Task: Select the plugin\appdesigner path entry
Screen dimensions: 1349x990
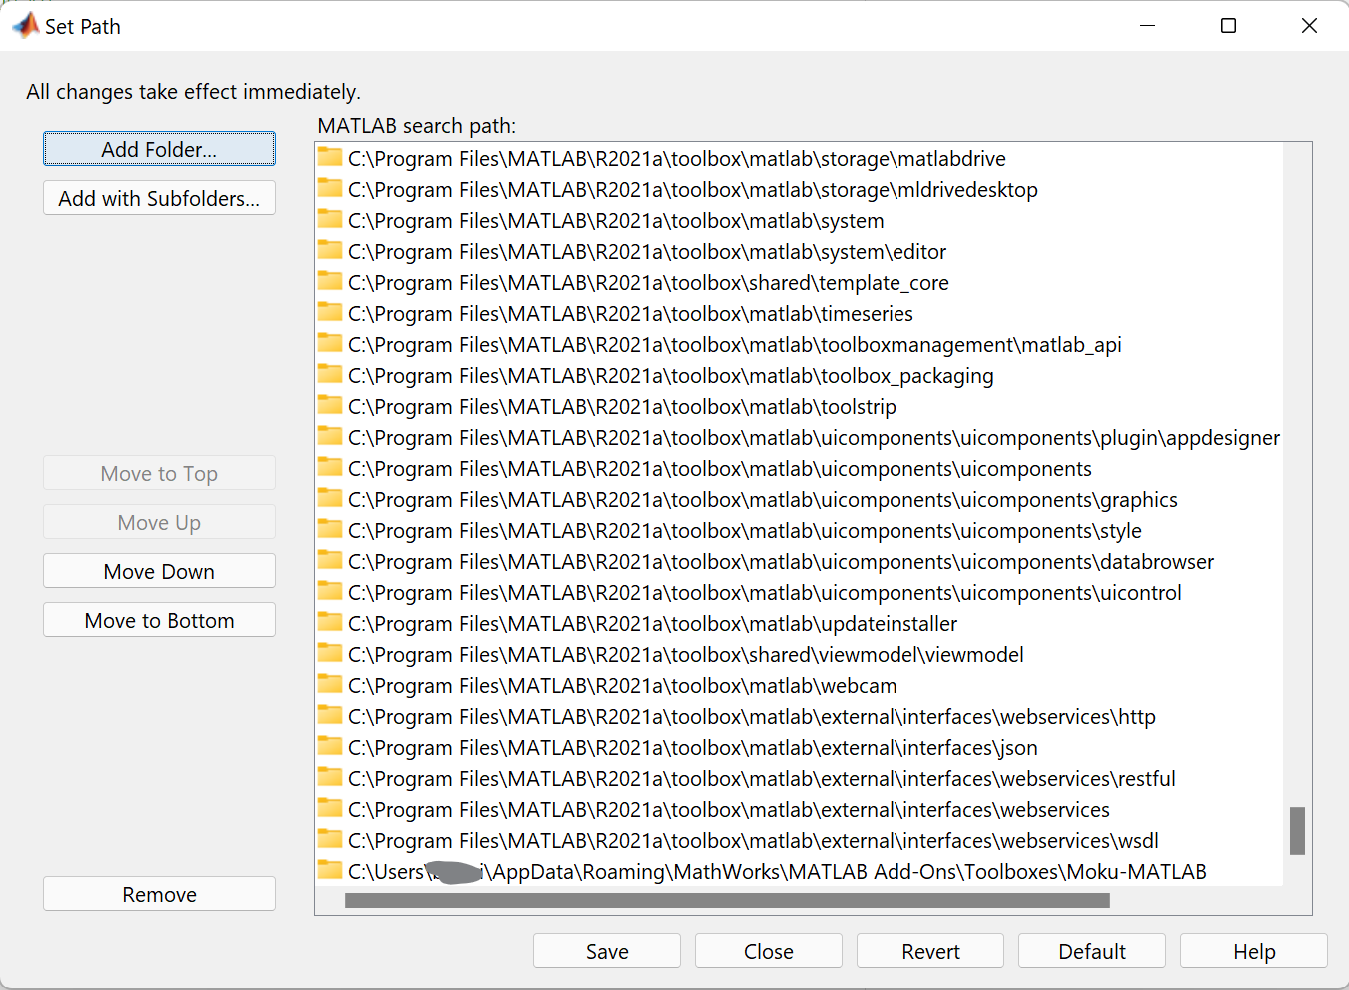Action: pos(814,438)
